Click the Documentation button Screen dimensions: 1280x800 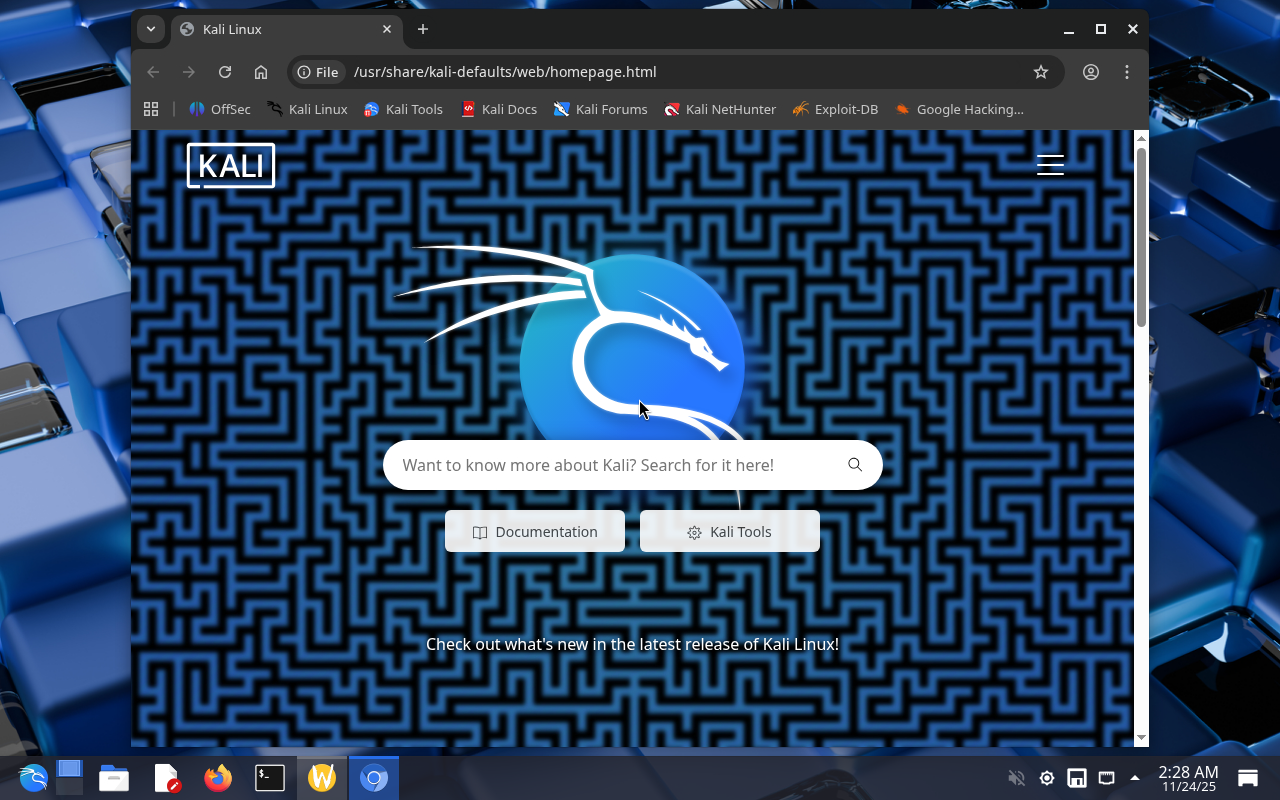point(535,532)
